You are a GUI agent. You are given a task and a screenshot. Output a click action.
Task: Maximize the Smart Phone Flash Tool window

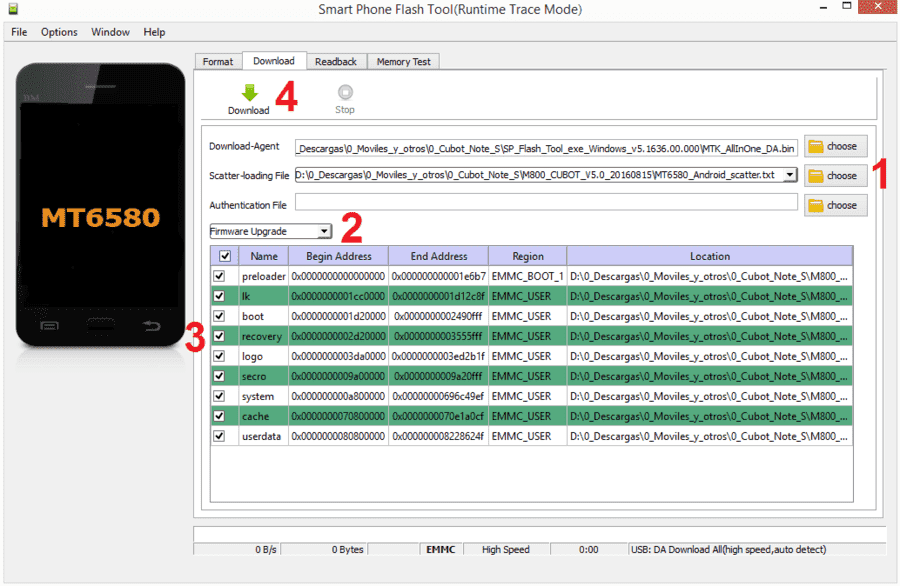point(847,7)
